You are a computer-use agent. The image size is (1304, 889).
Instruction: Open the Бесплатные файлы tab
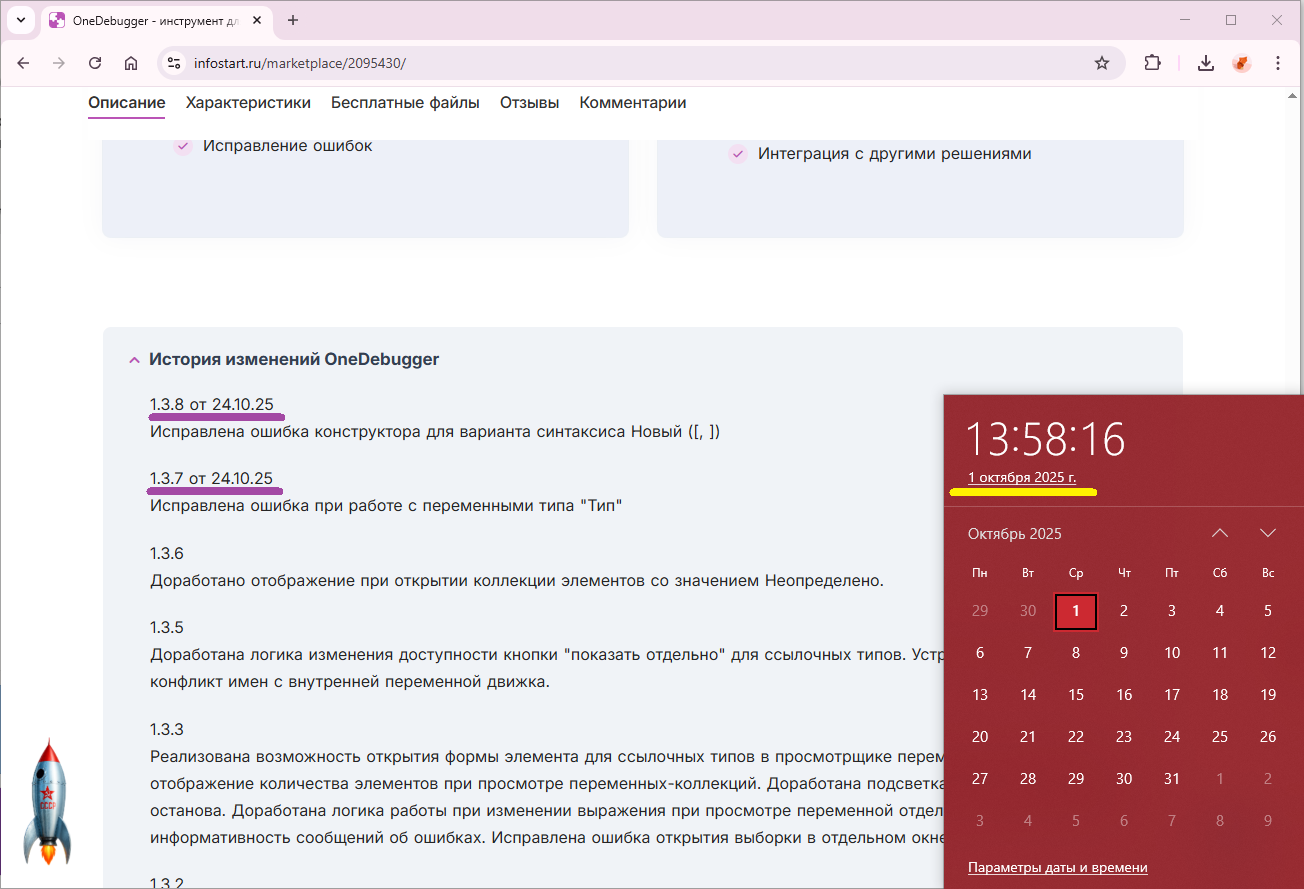(405, 103)
